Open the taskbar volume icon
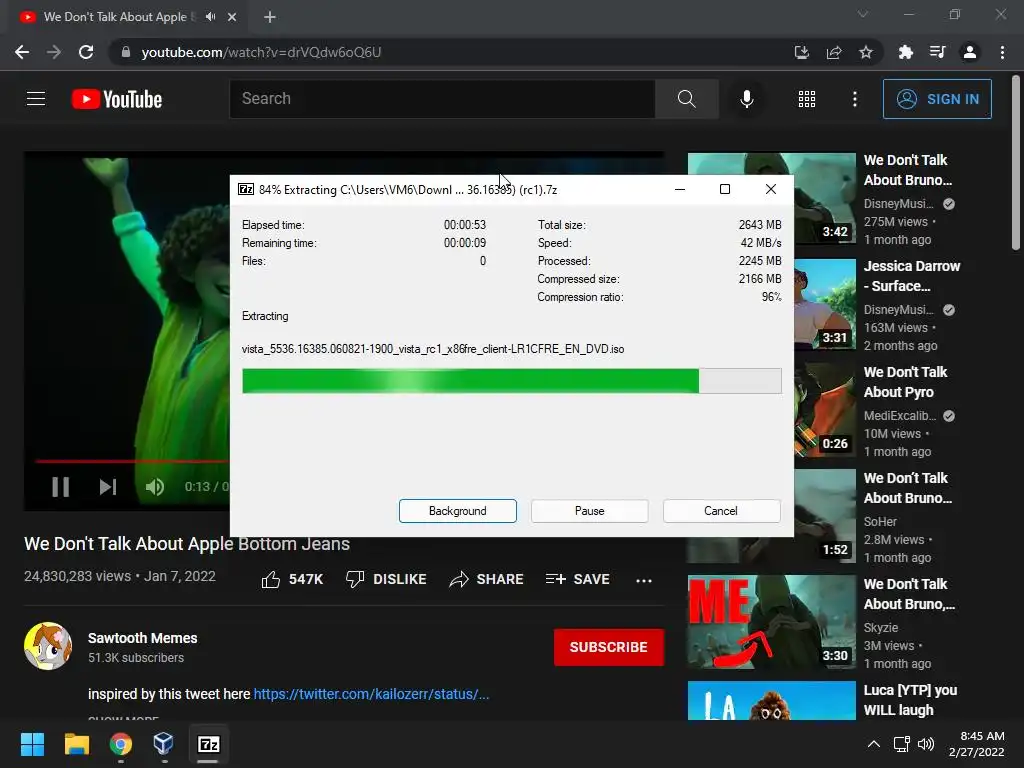 point(926,744)
